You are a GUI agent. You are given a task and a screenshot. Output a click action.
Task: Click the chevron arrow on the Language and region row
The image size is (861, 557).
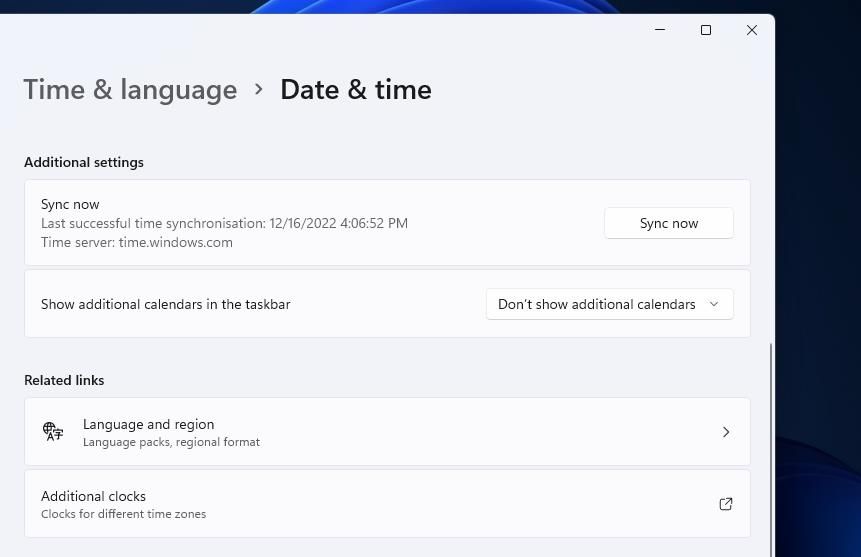click(x=726, y=432)
